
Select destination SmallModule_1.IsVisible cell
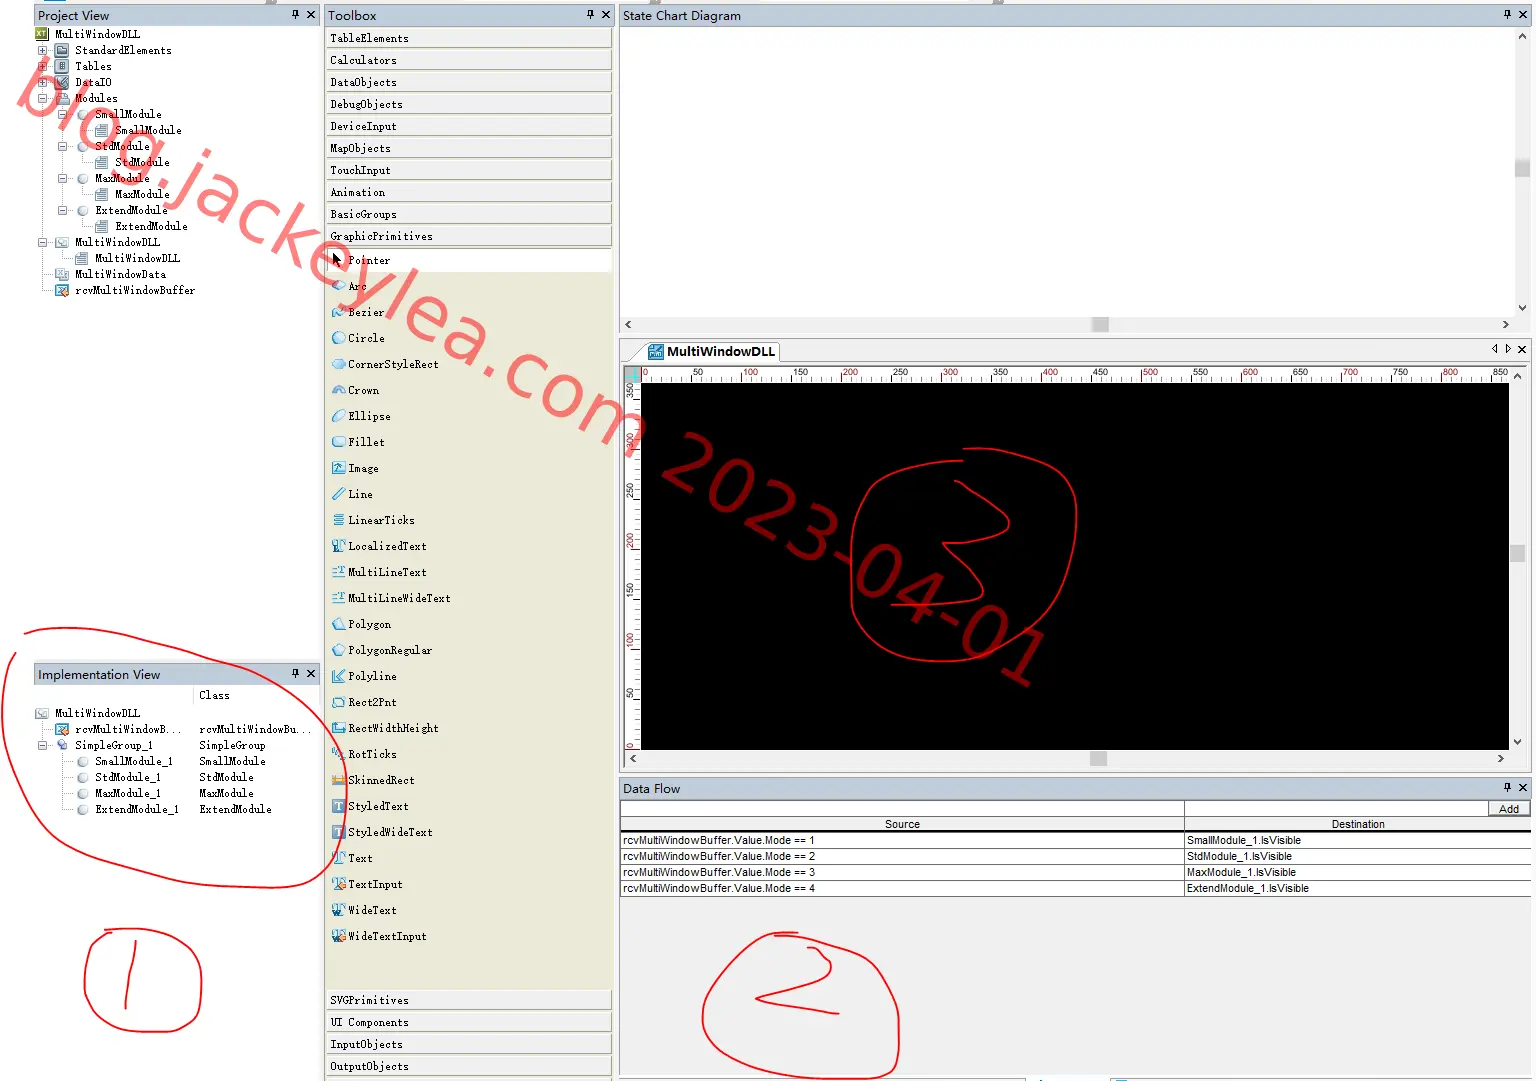1357,840
